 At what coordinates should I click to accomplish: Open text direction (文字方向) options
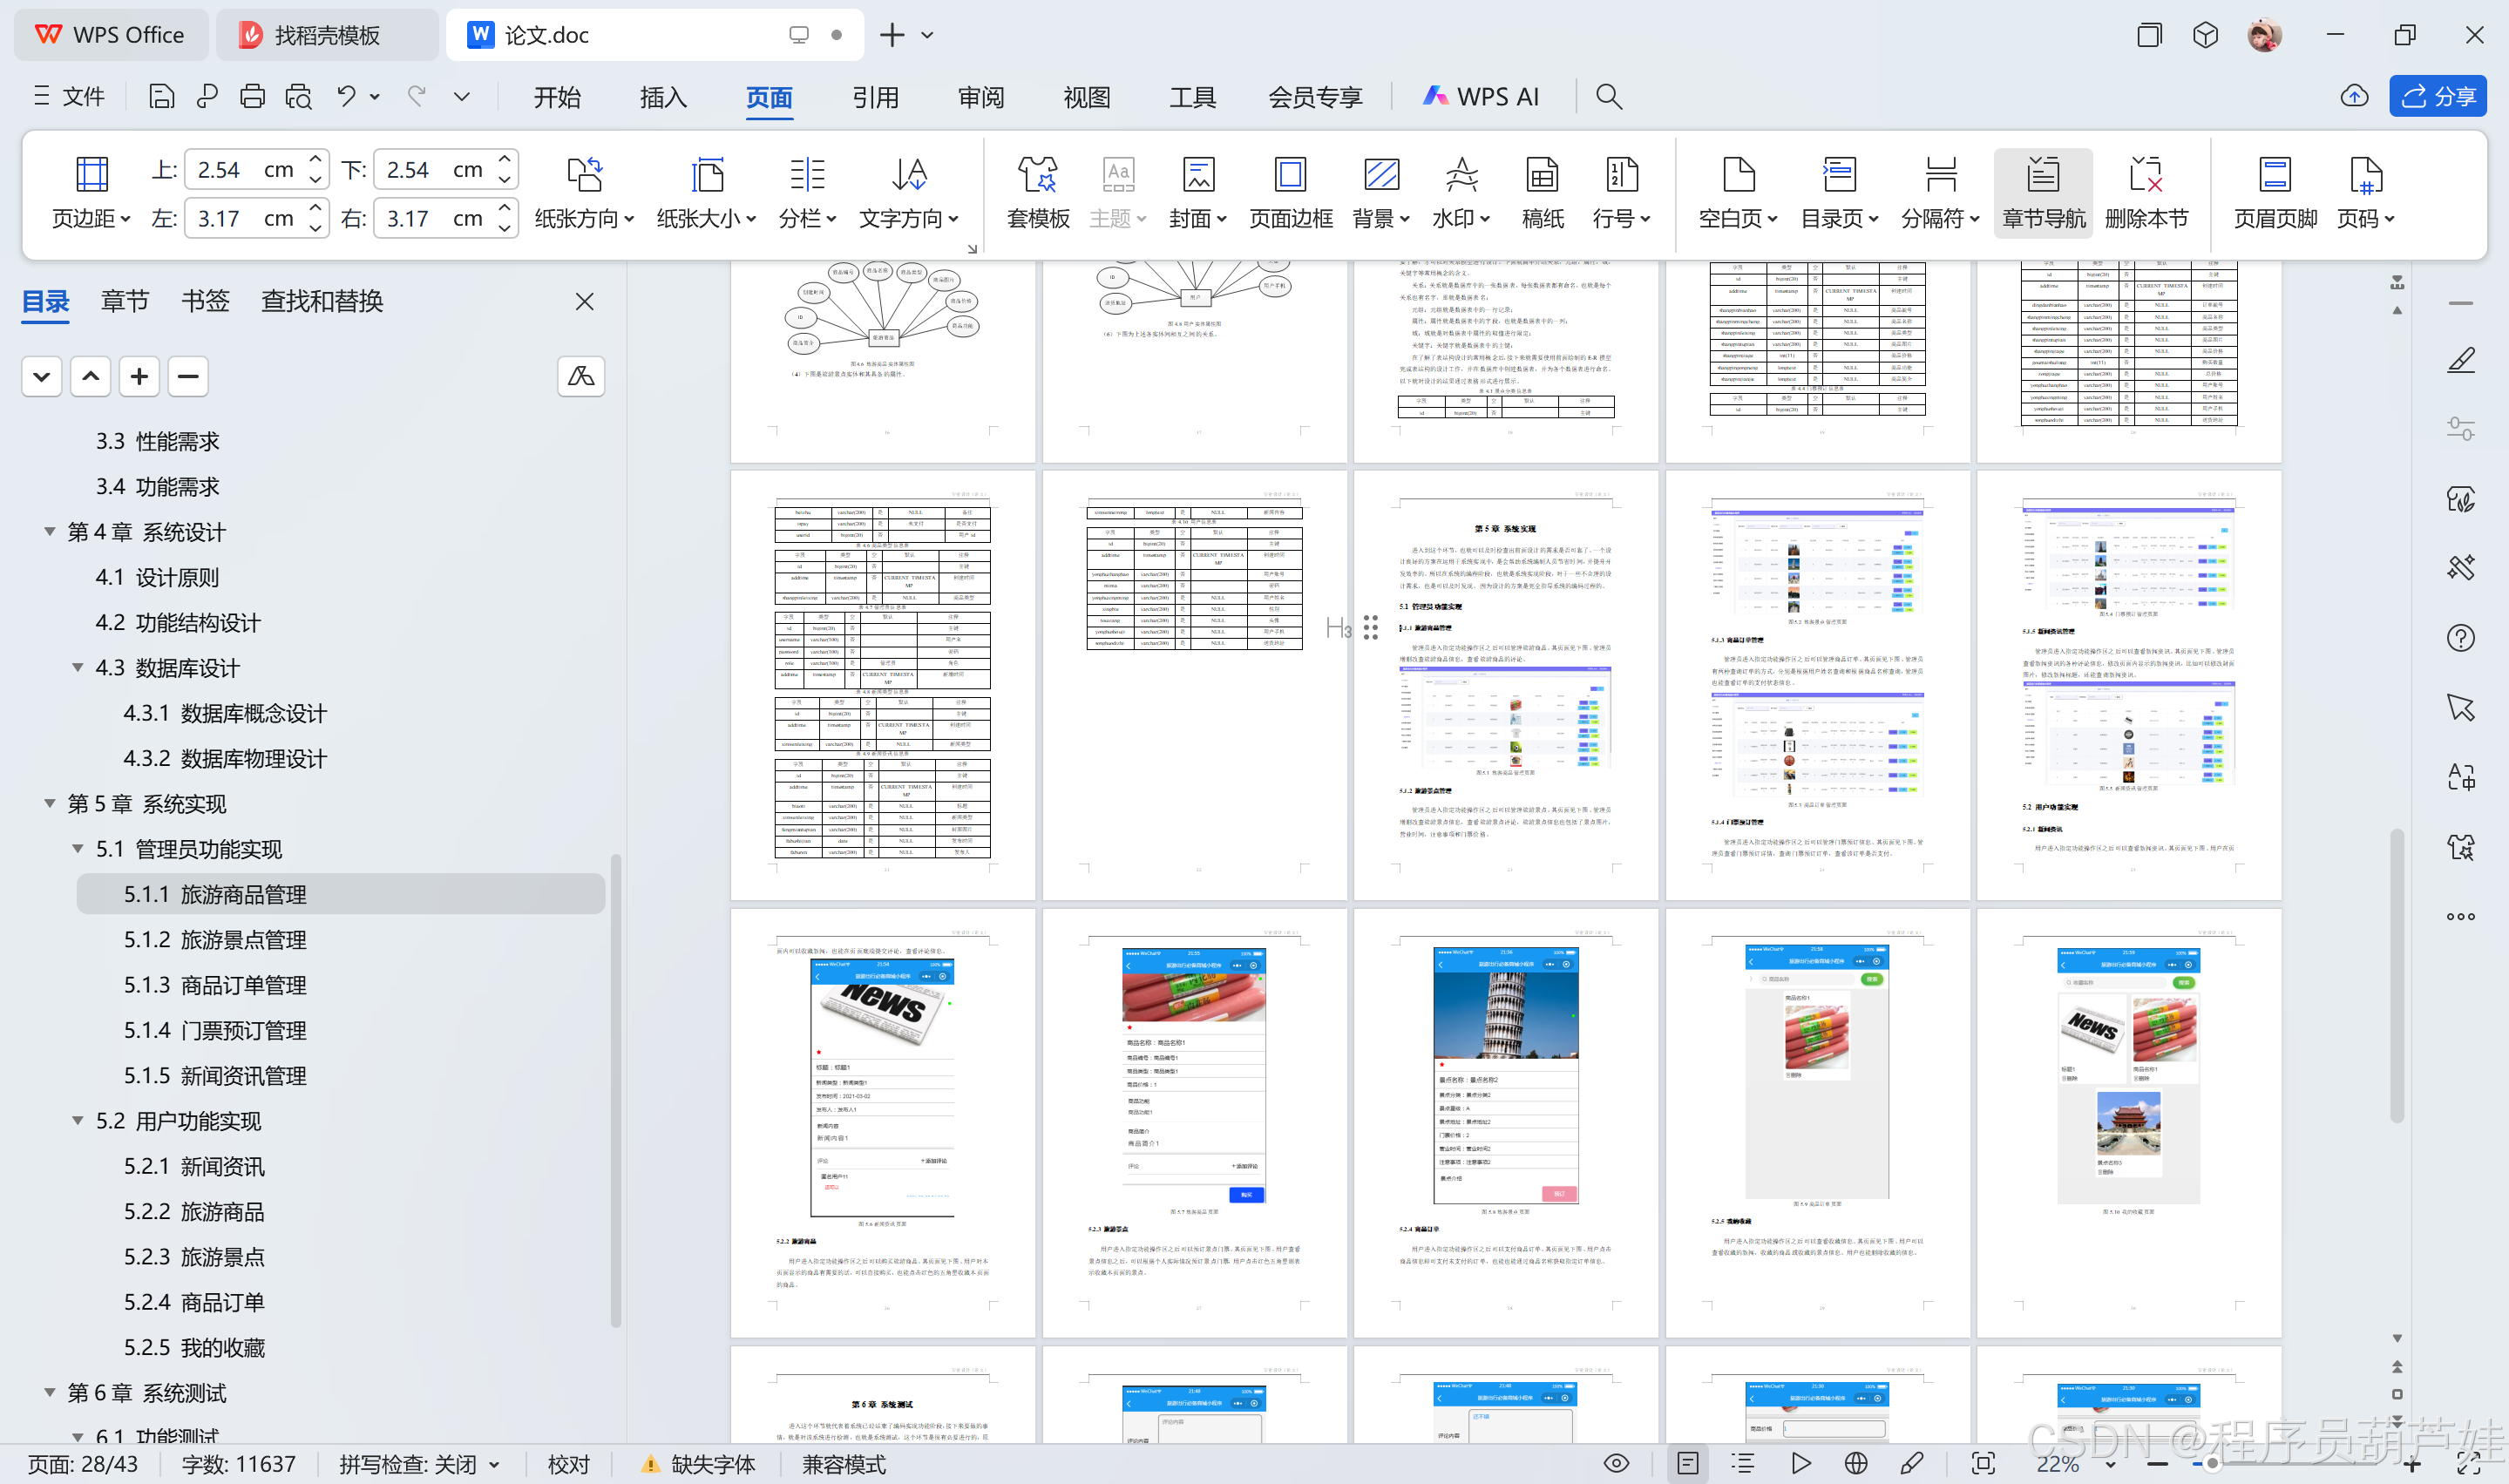(x=909, y=192)
